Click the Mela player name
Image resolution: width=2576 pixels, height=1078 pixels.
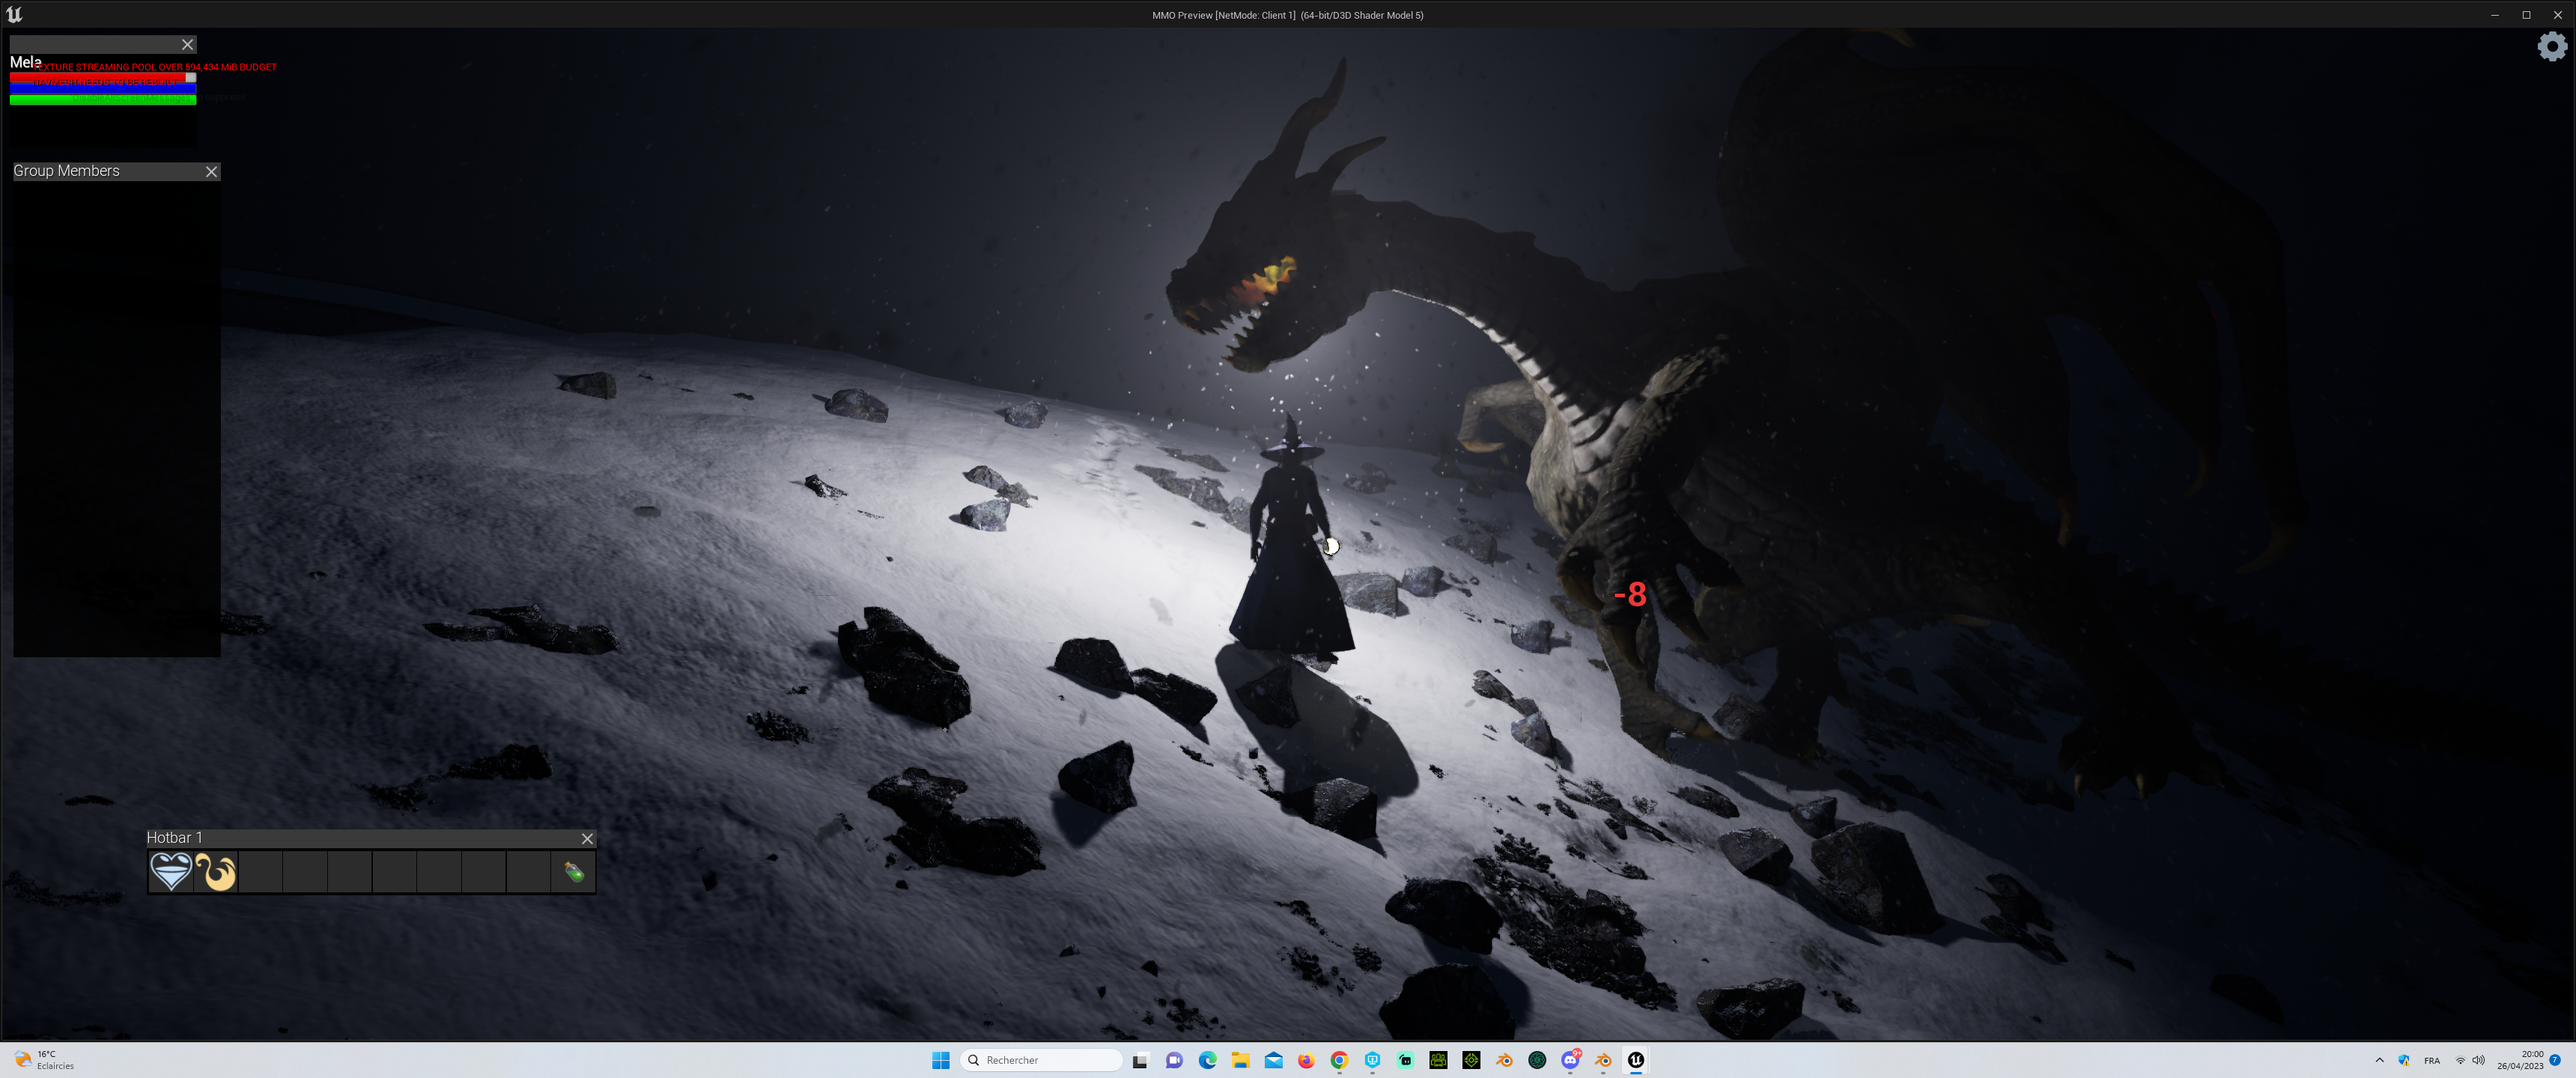tap(26, 62)
